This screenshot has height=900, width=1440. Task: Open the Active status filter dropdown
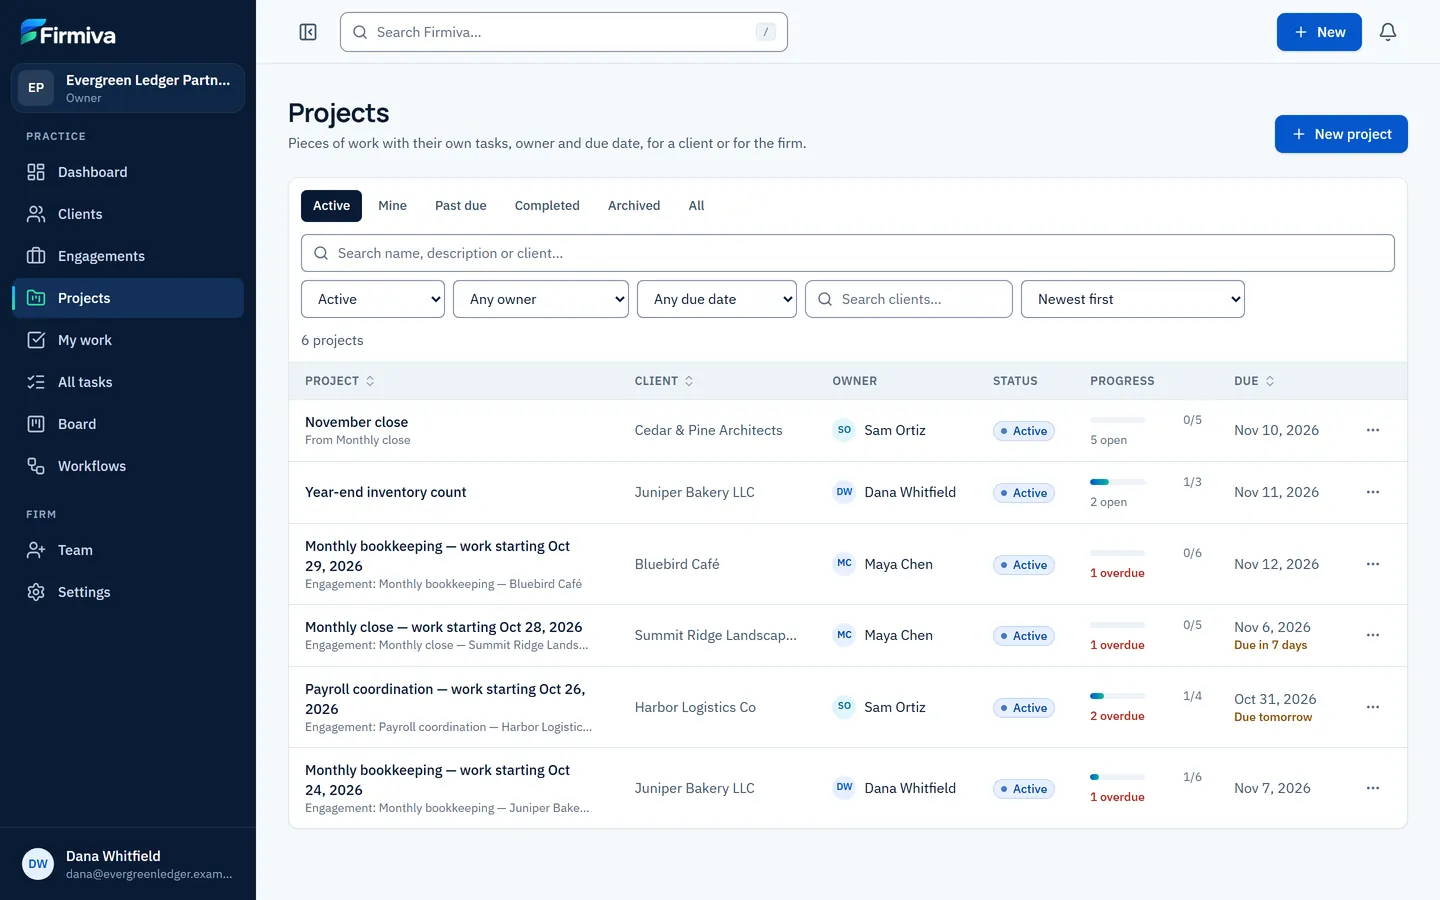pyautogui.click(x=373, y=299)
